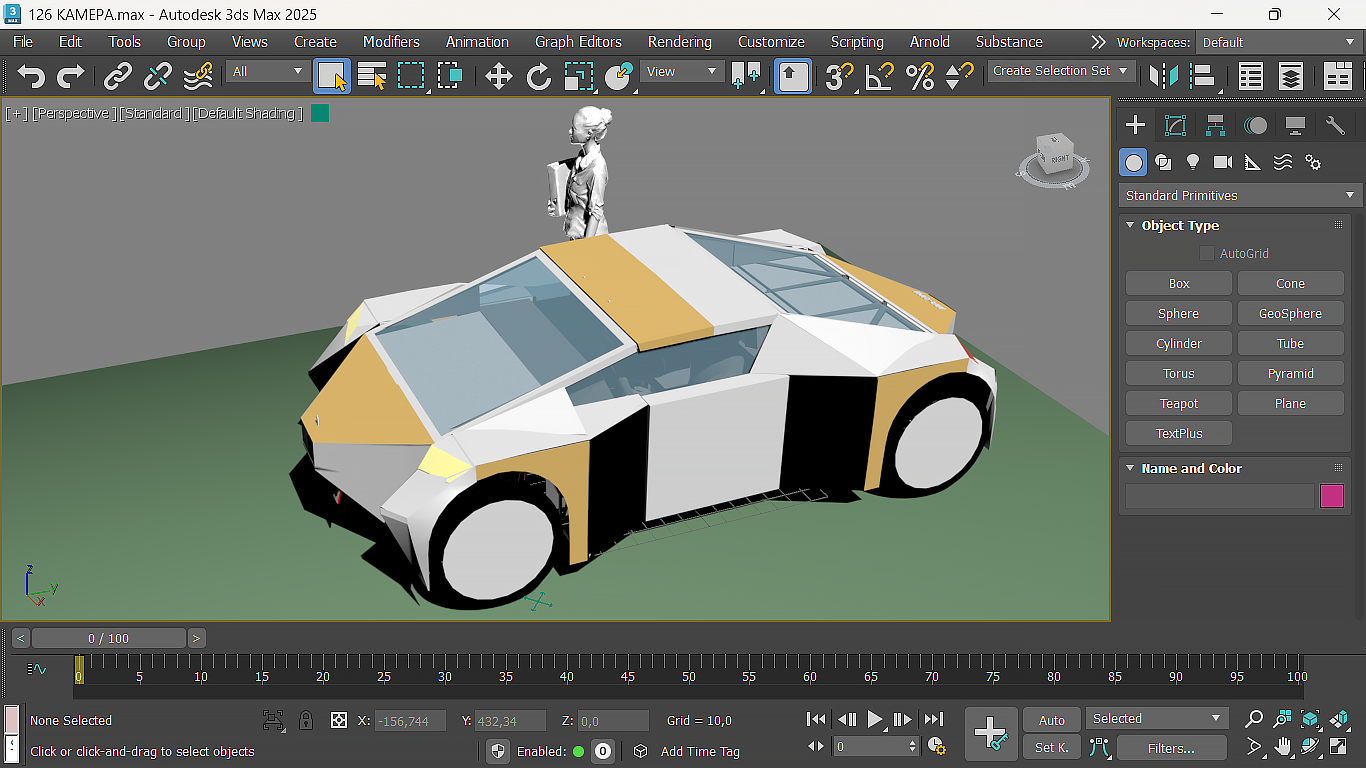Open the View reference coordinate dropdown
The height and width of the screenshot is (768, 1366).
[x=682, y=72]
